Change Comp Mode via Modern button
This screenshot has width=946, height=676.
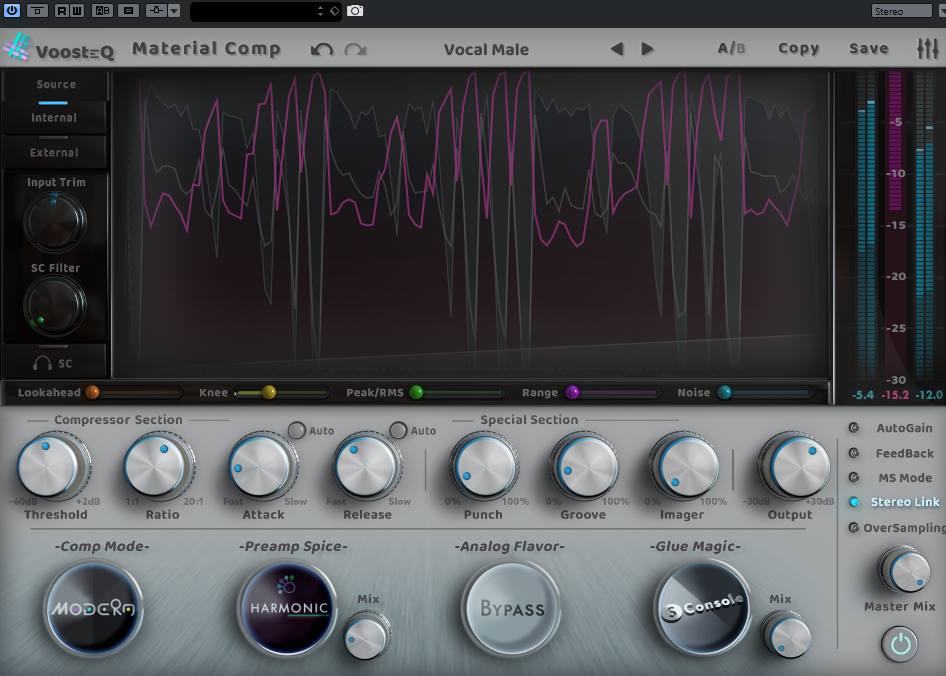(x=94, y=608)
